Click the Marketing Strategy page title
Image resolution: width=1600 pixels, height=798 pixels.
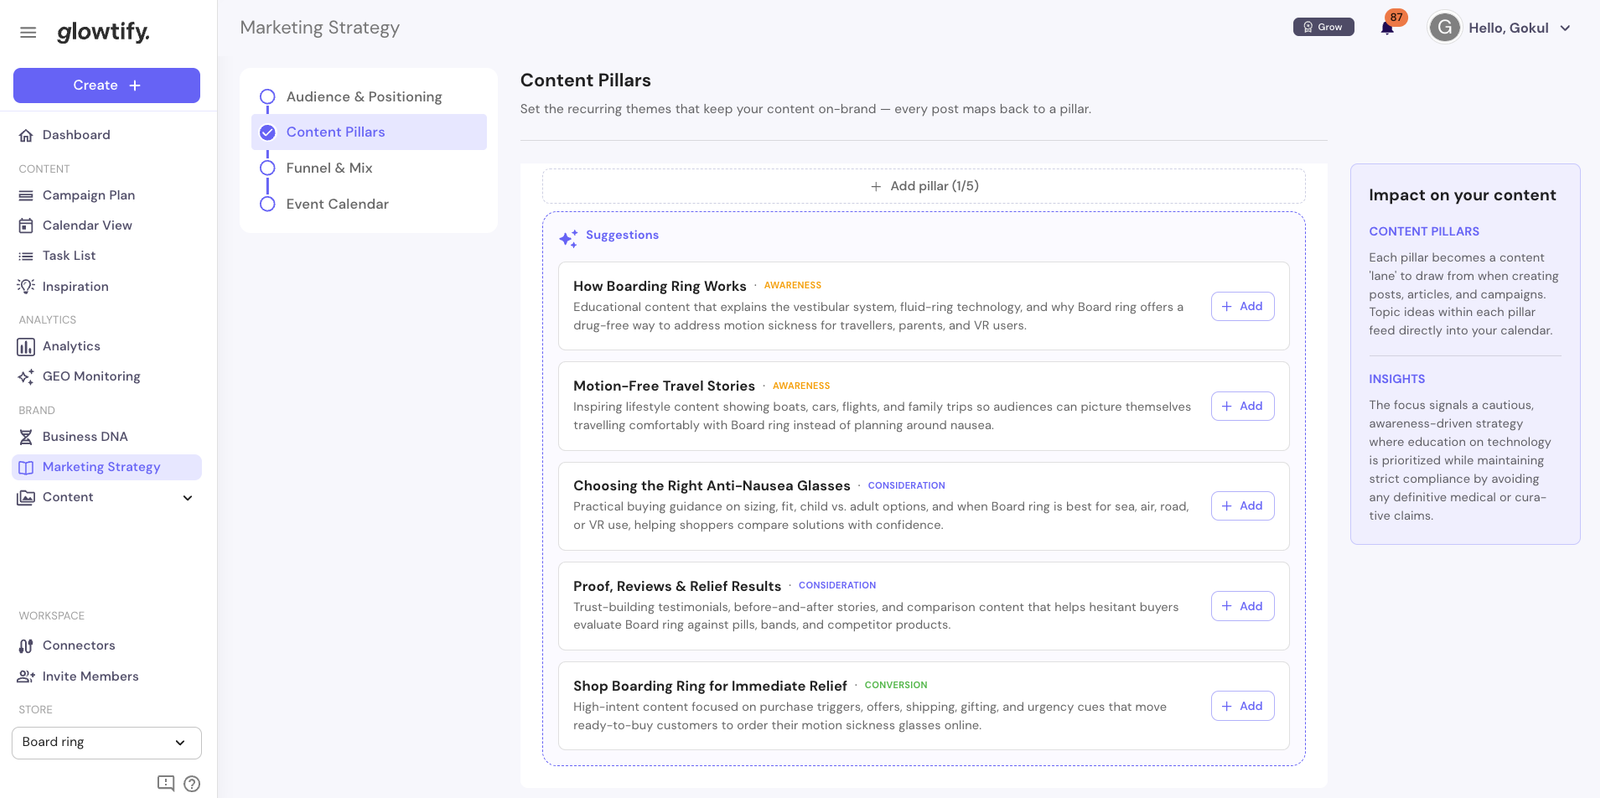point(320,28)
